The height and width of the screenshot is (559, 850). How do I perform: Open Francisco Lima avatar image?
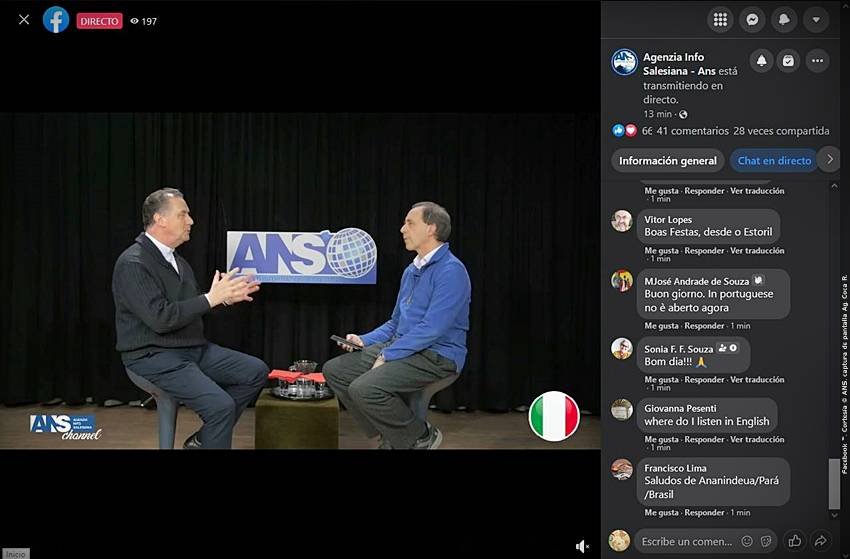tap(622, 469)
